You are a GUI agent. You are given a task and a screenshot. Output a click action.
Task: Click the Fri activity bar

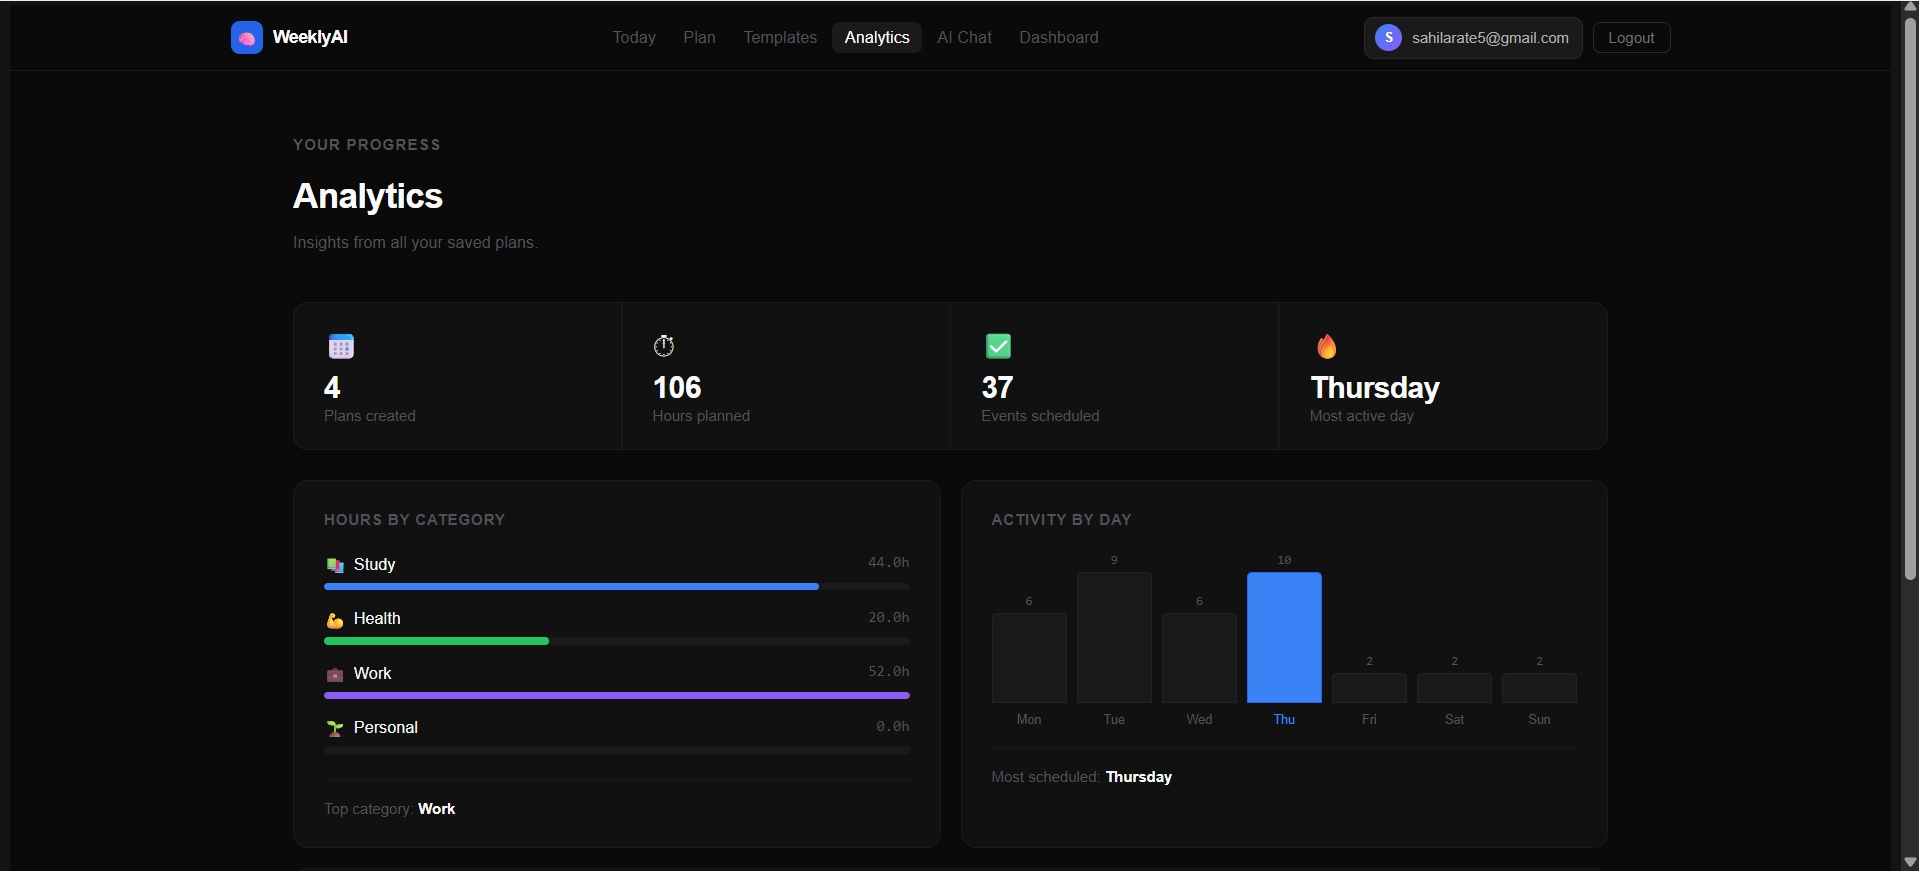(1369, 688)
